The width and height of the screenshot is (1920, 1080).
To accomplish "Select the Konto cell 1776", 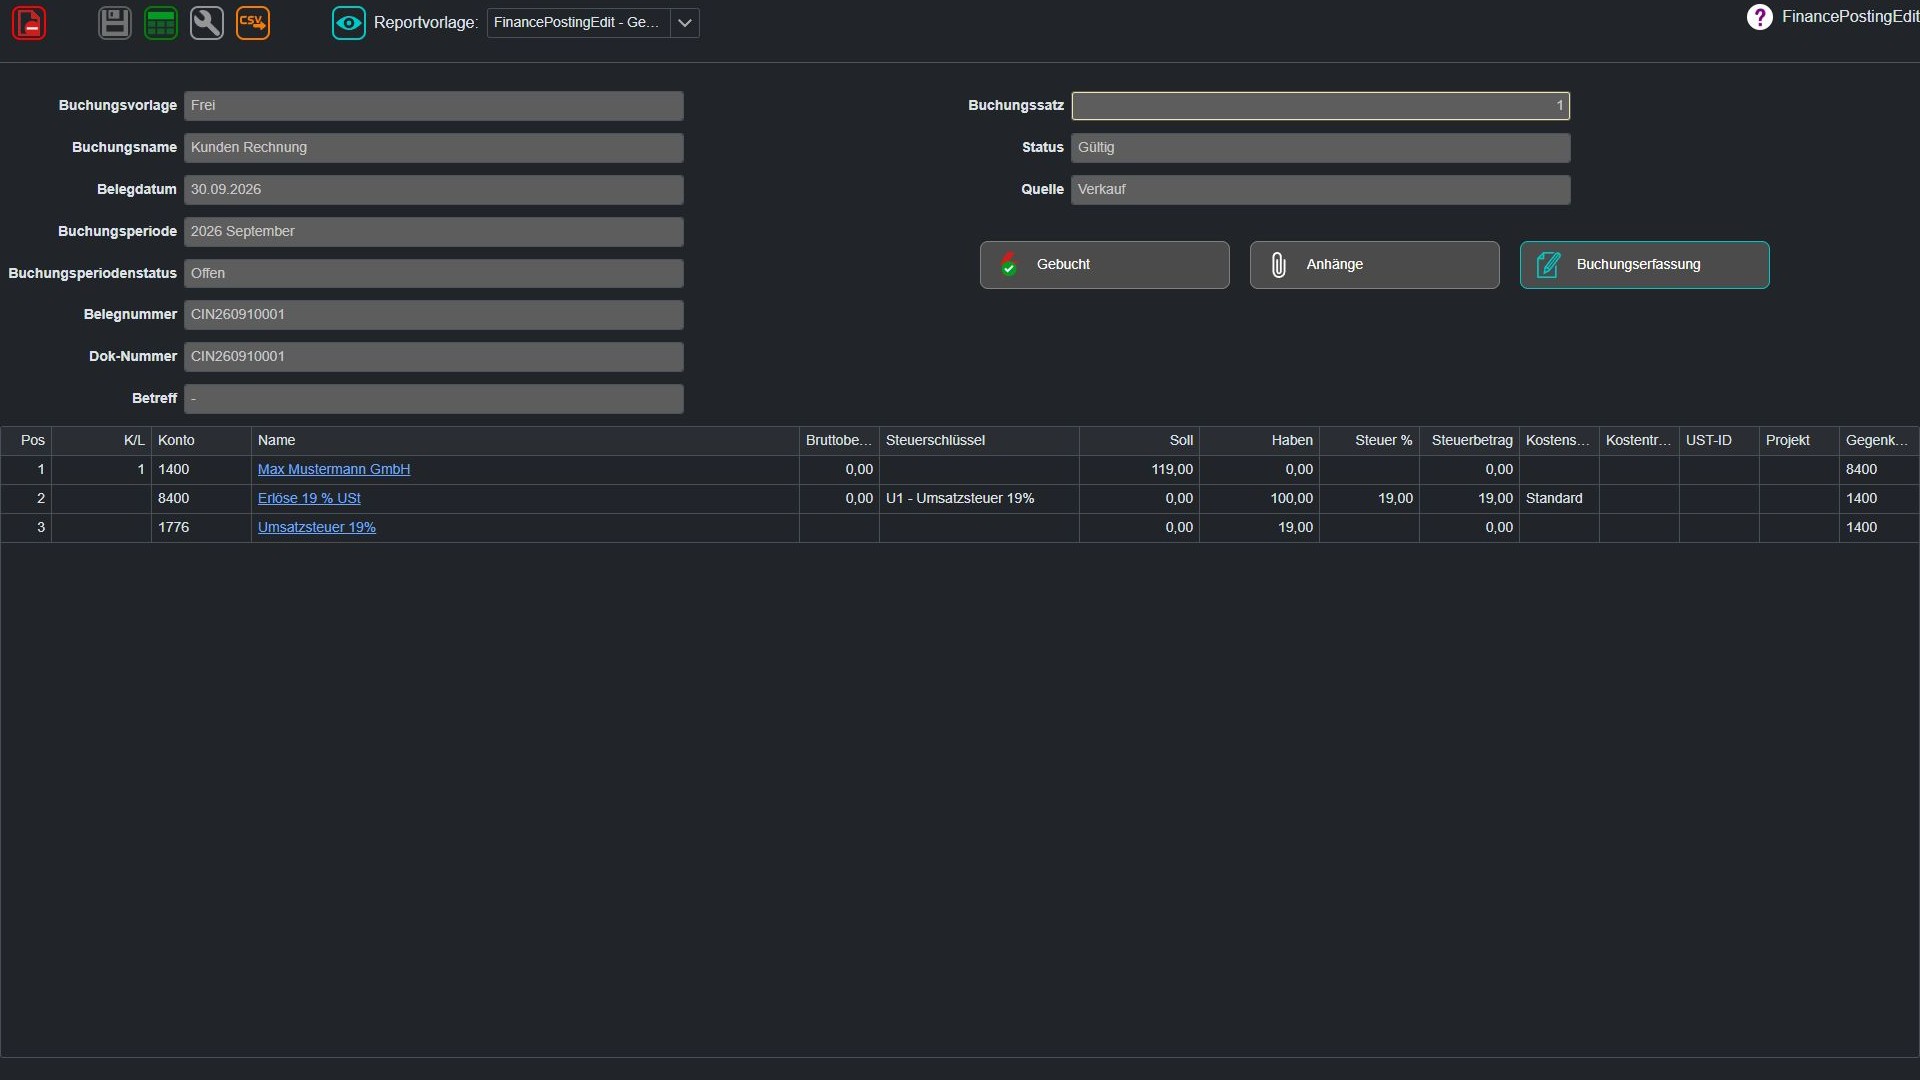I will [x=201, y=527].
